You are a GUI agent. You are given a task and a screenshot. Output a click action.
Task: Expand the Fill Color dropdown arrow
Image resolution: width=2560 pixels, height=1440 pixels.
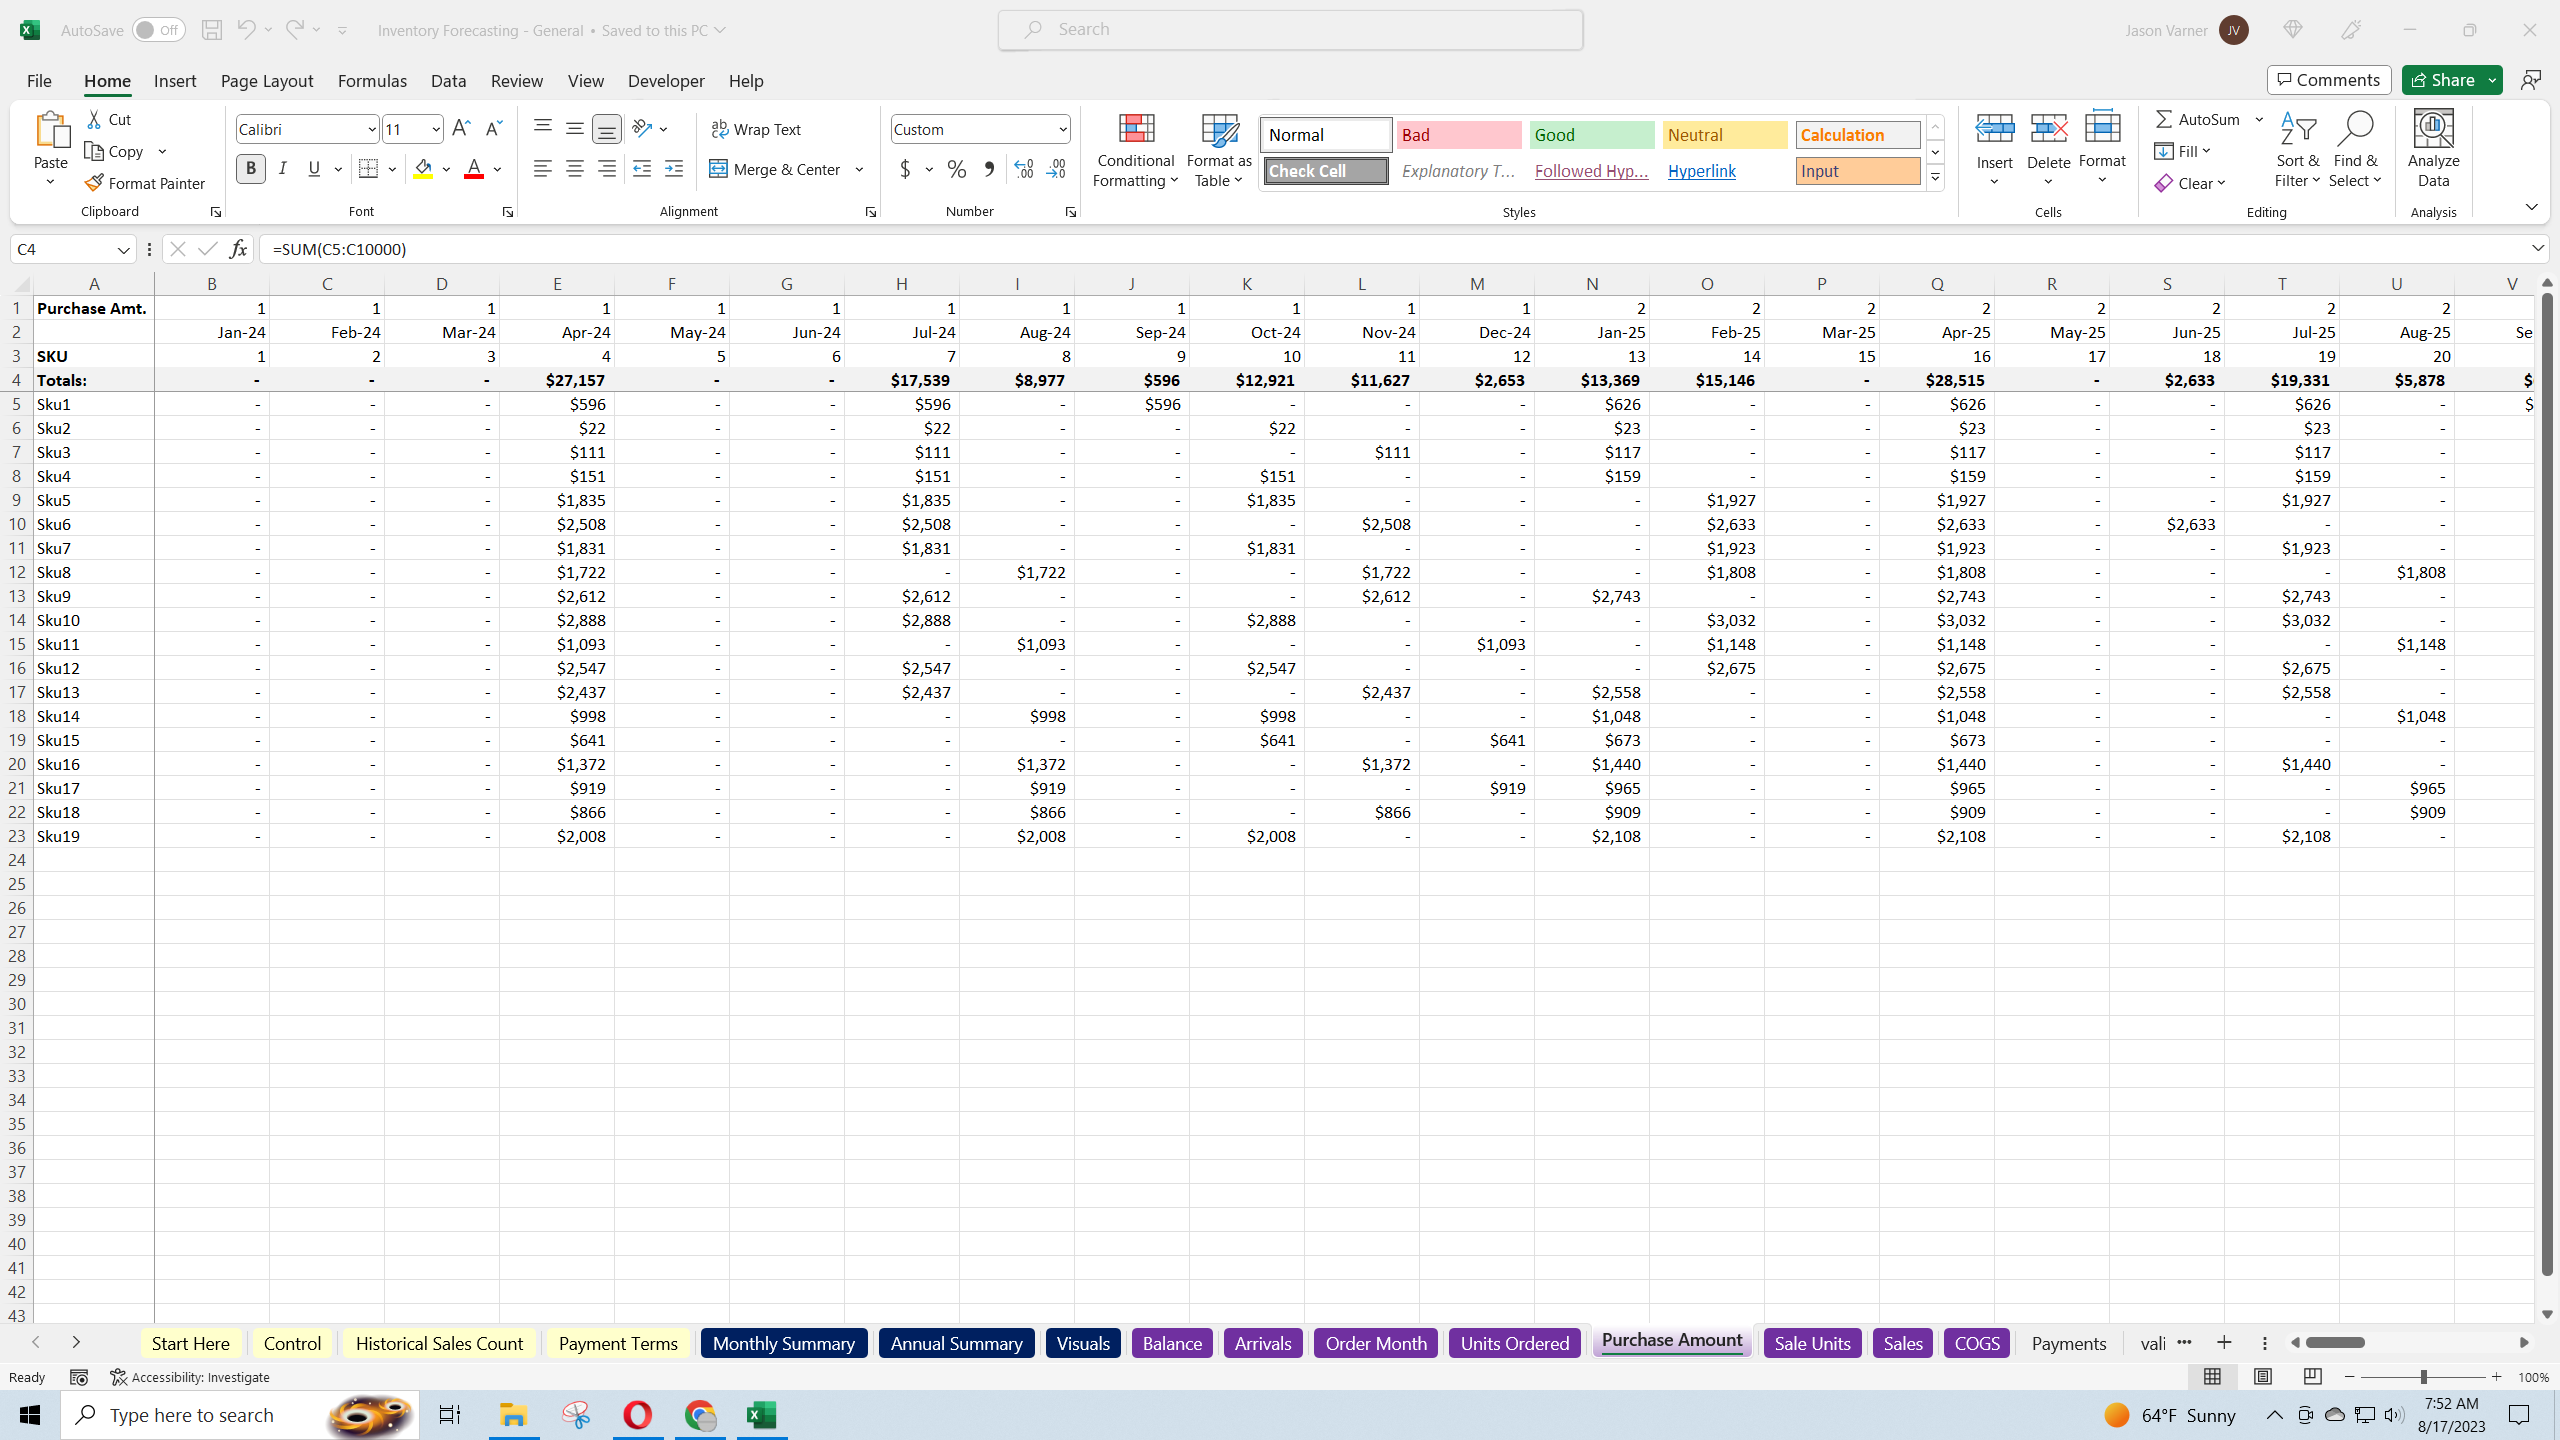446,169
